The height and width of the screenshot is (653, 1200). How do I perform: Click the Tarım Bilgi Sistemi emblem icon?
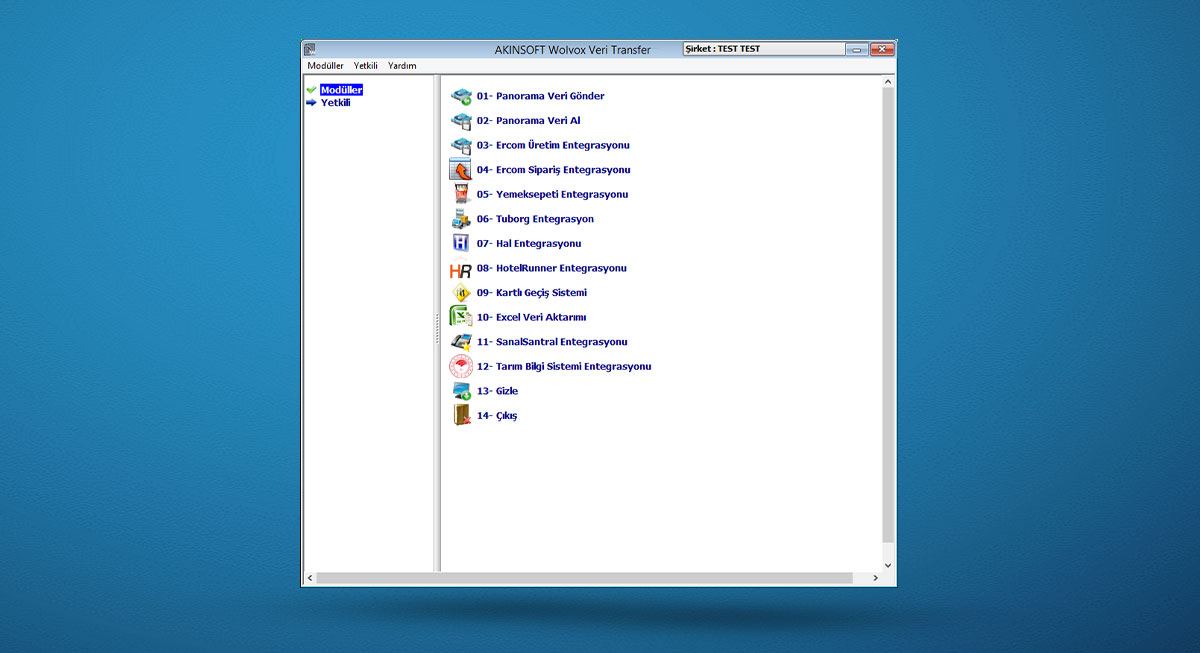pos(460,366)
